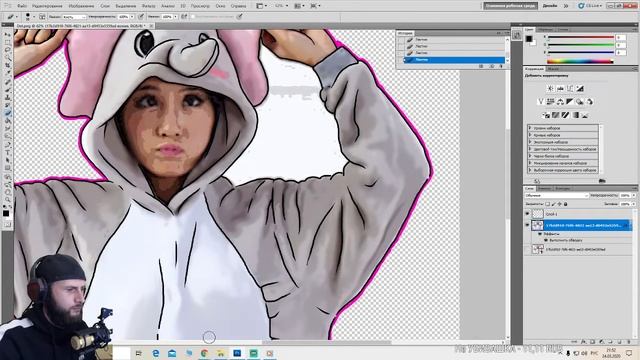Click the Brightness/Contrast adjustment icon
This screenshot has width=640, height=360.
(x=550, y=88)
